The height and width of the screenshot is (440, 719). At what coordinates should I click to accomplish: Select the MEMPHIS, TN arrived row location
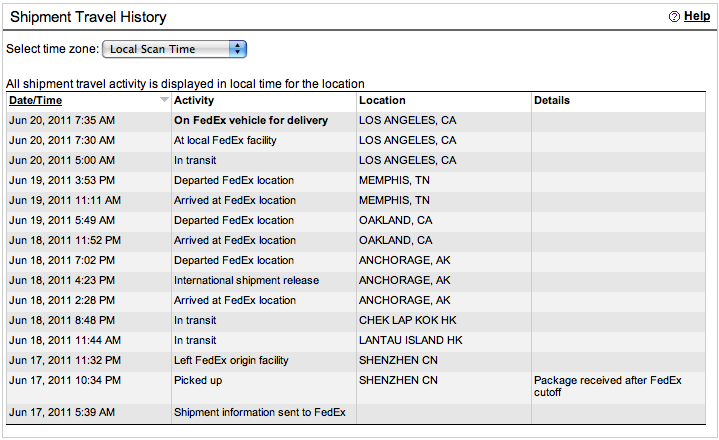click(x=394, y=200)
